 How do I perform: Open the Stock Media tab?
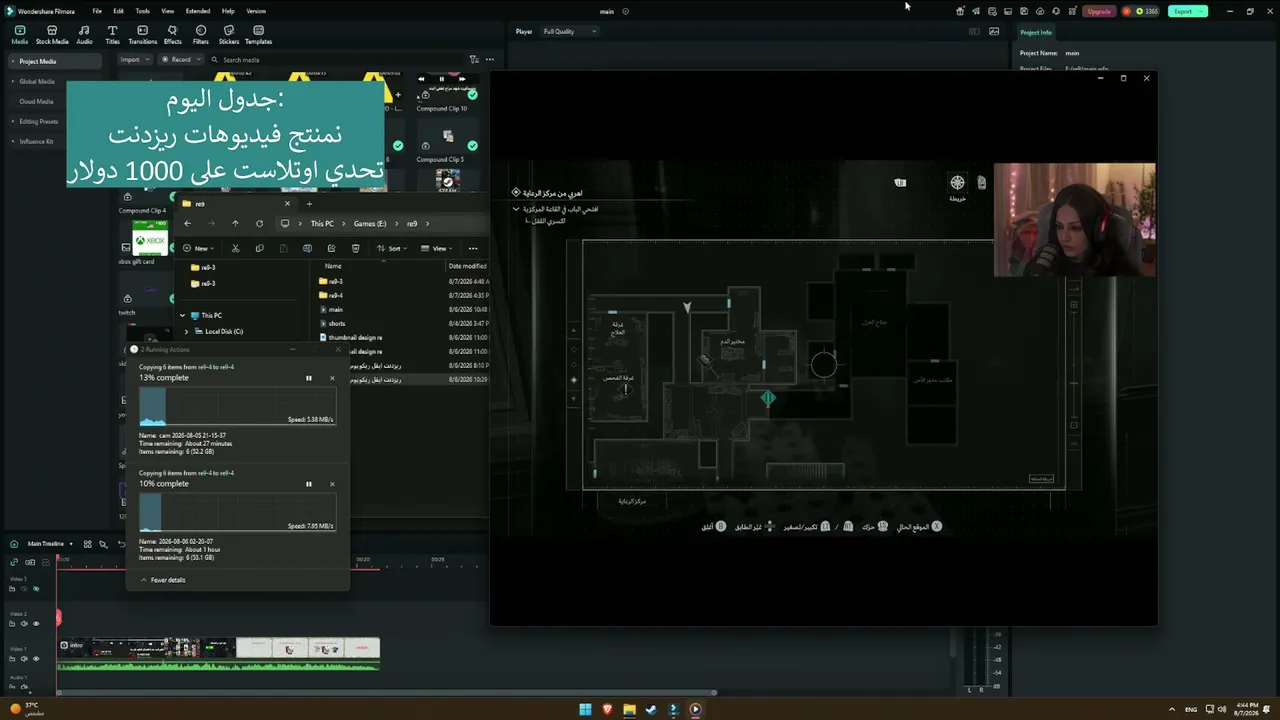point(52,35)
